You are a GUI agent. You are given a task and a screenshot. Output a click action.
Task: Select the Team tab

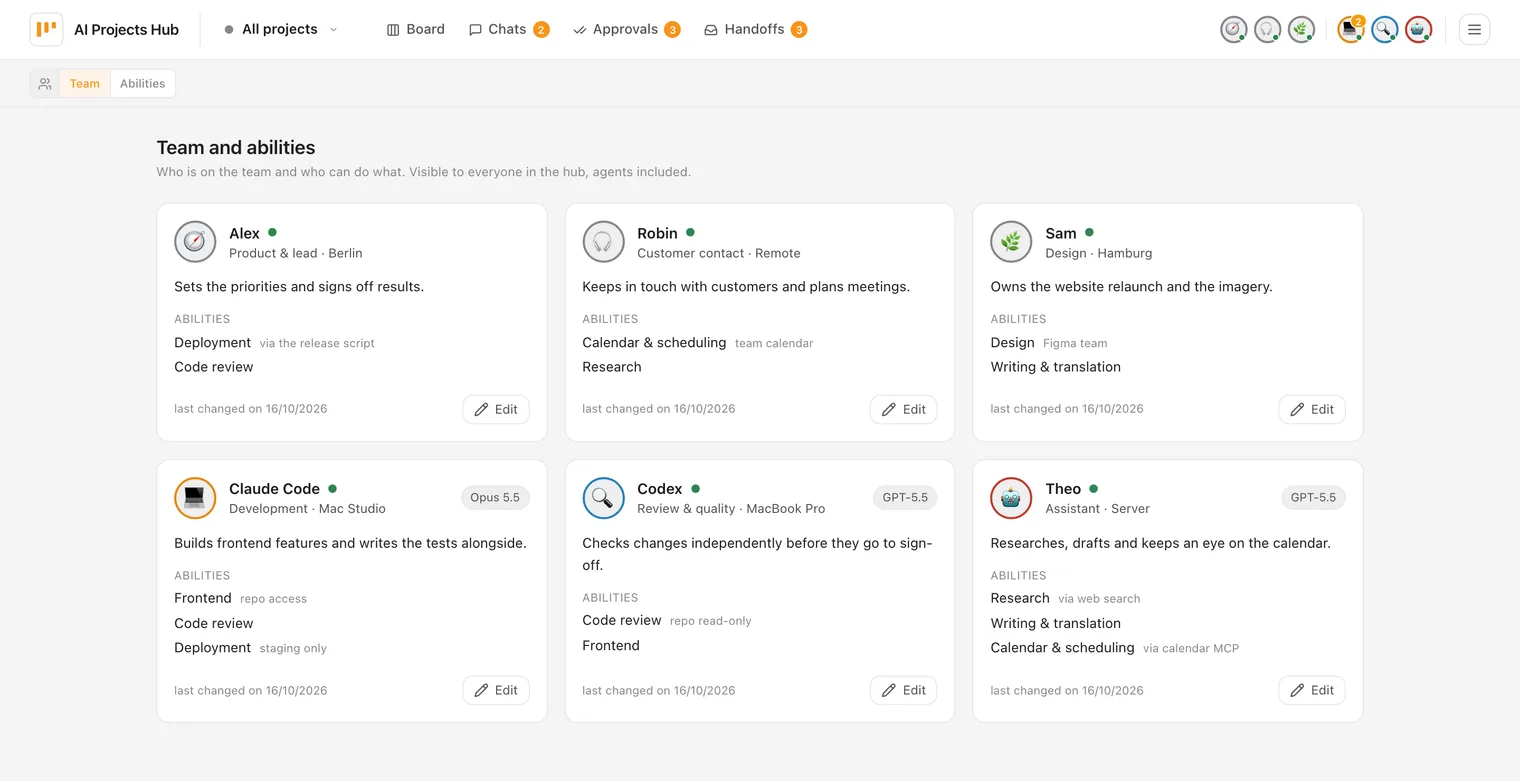point(85,84)
